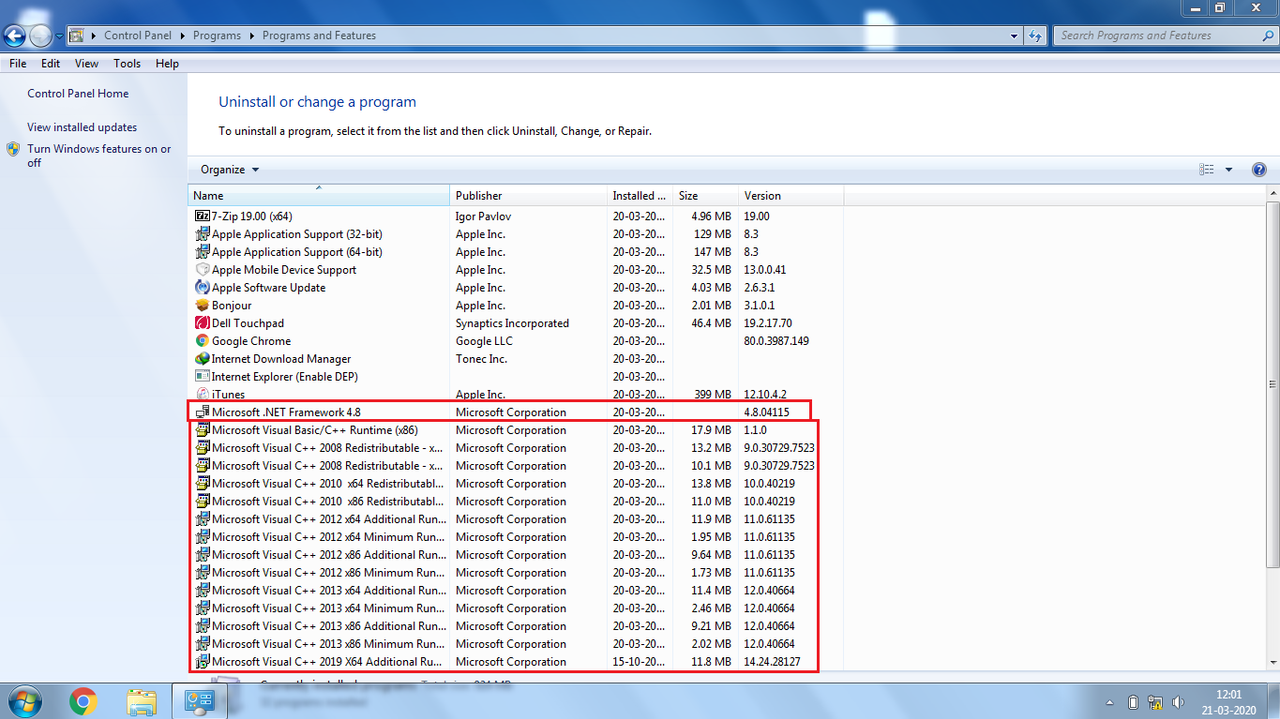Image resolution: width=1280 pixels, height=719 pixels.
Task: Open File Explorer from the taskbar
Action: pos(141,702)
